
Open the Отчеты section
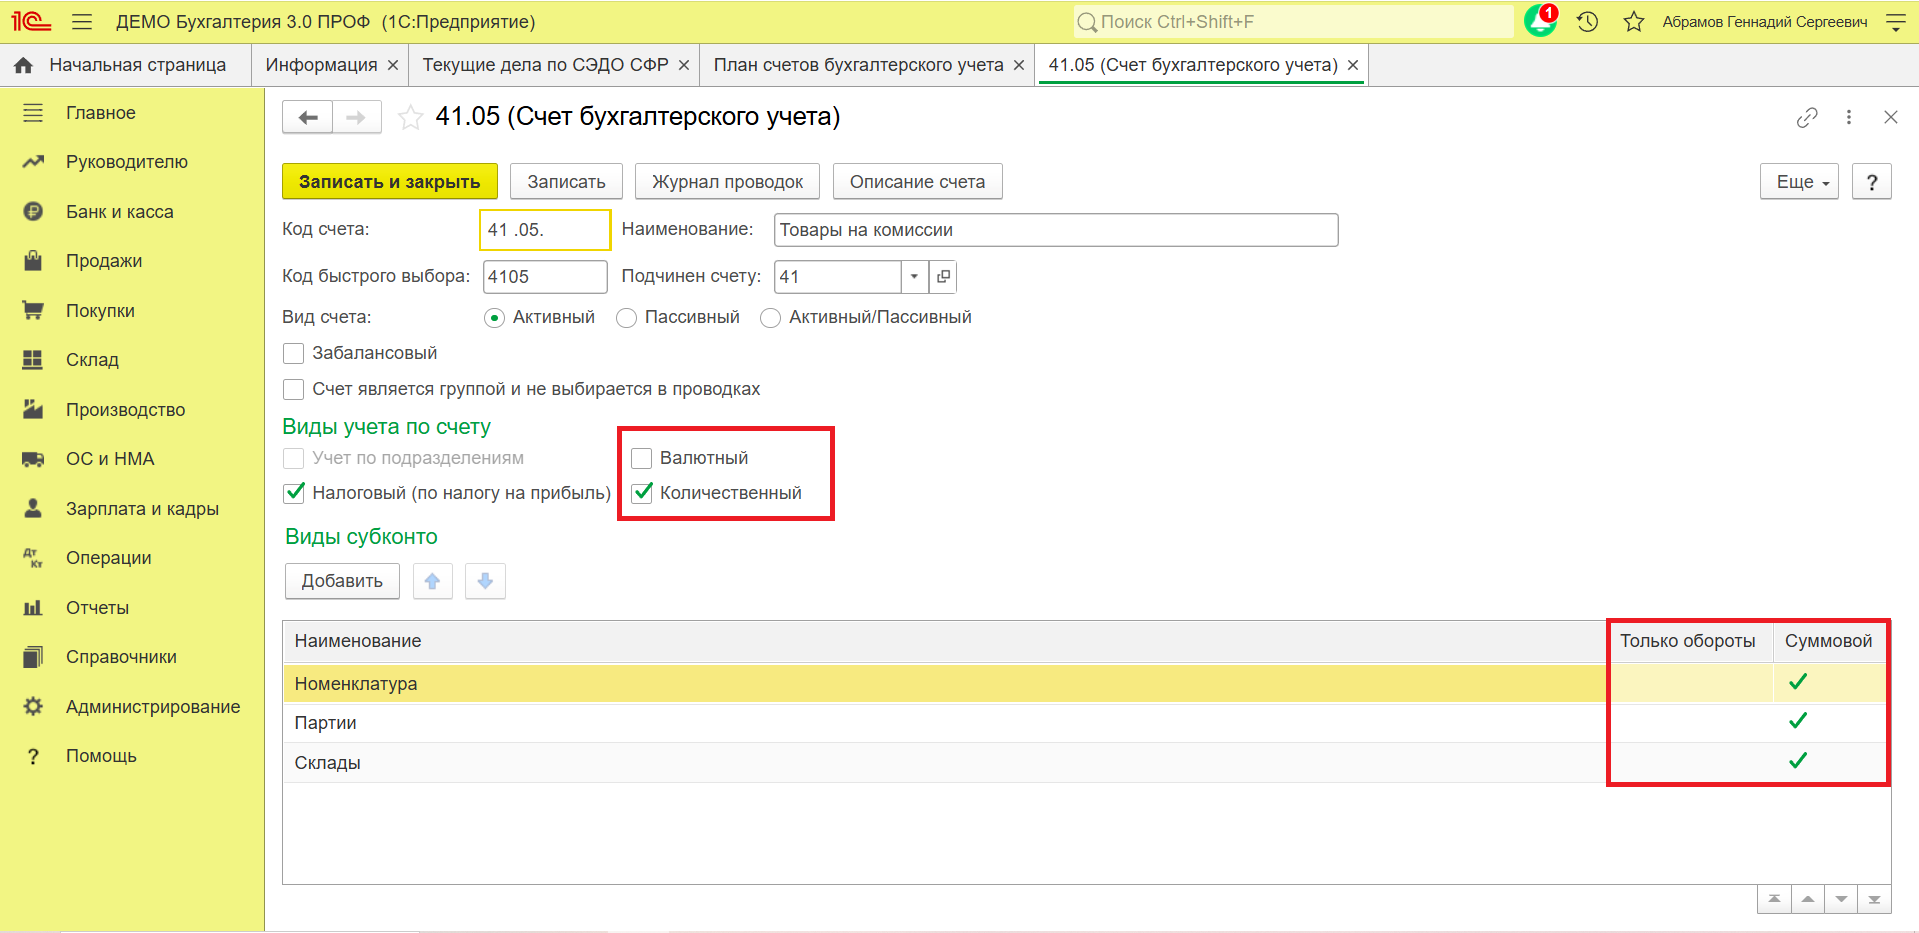click(132, 608)
